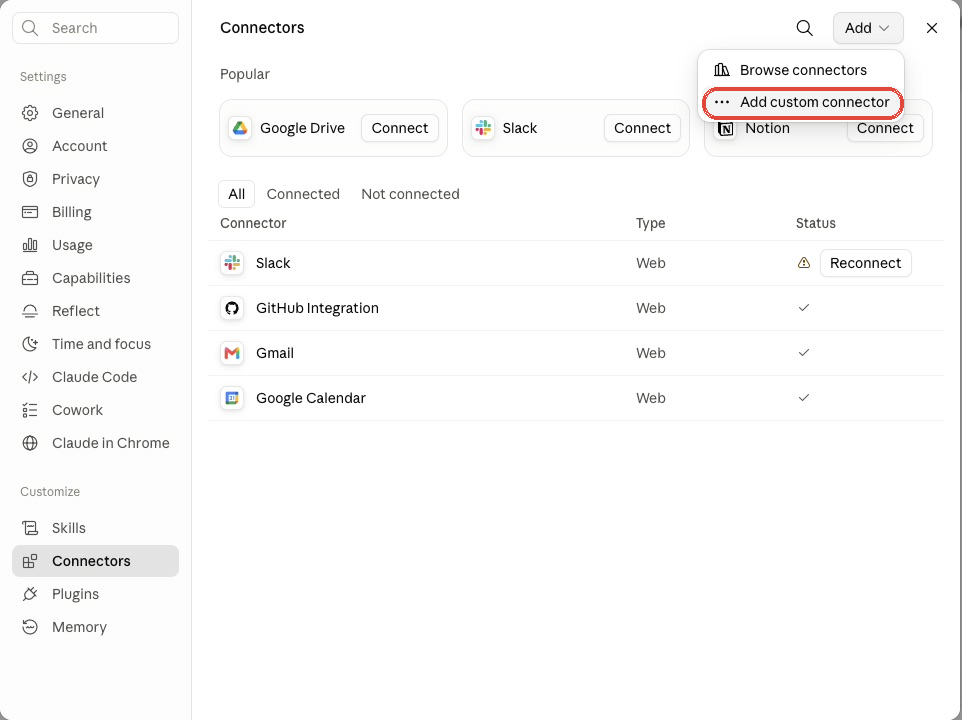Click the search icon in Connectors header

[x=804, y=28]
